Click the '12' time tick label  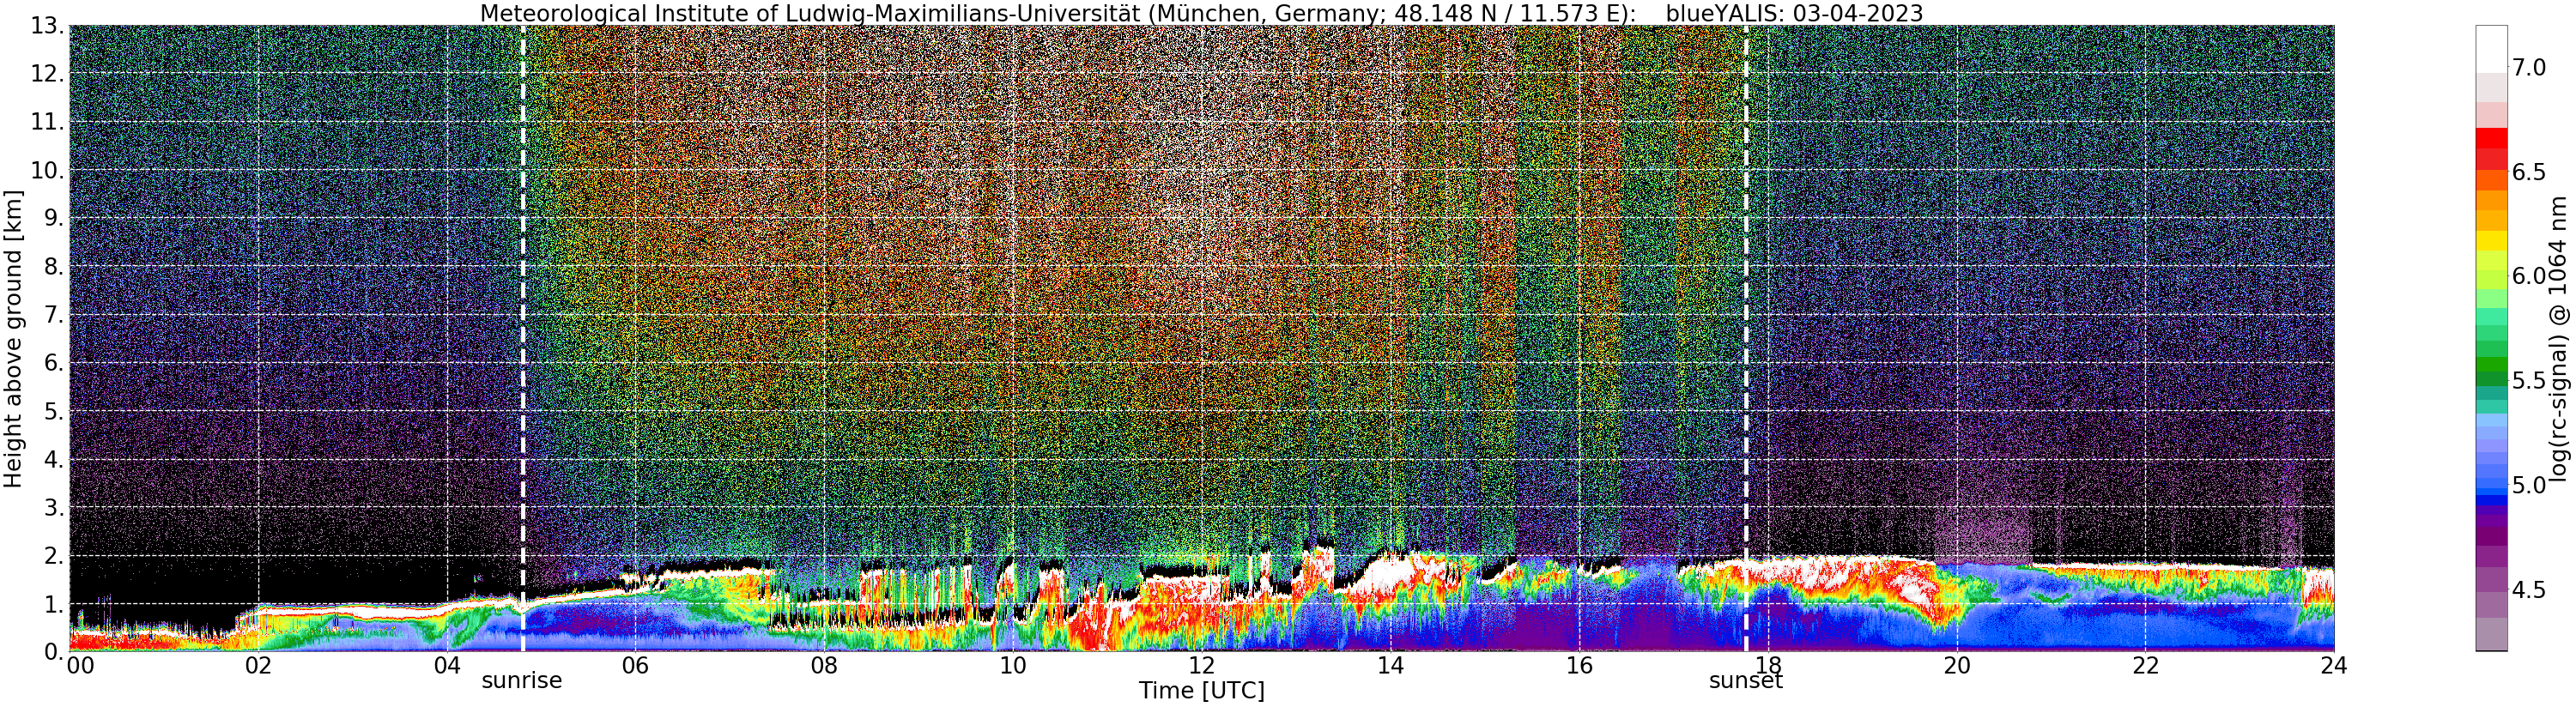pyautogui.click(x=1201, y=665)
